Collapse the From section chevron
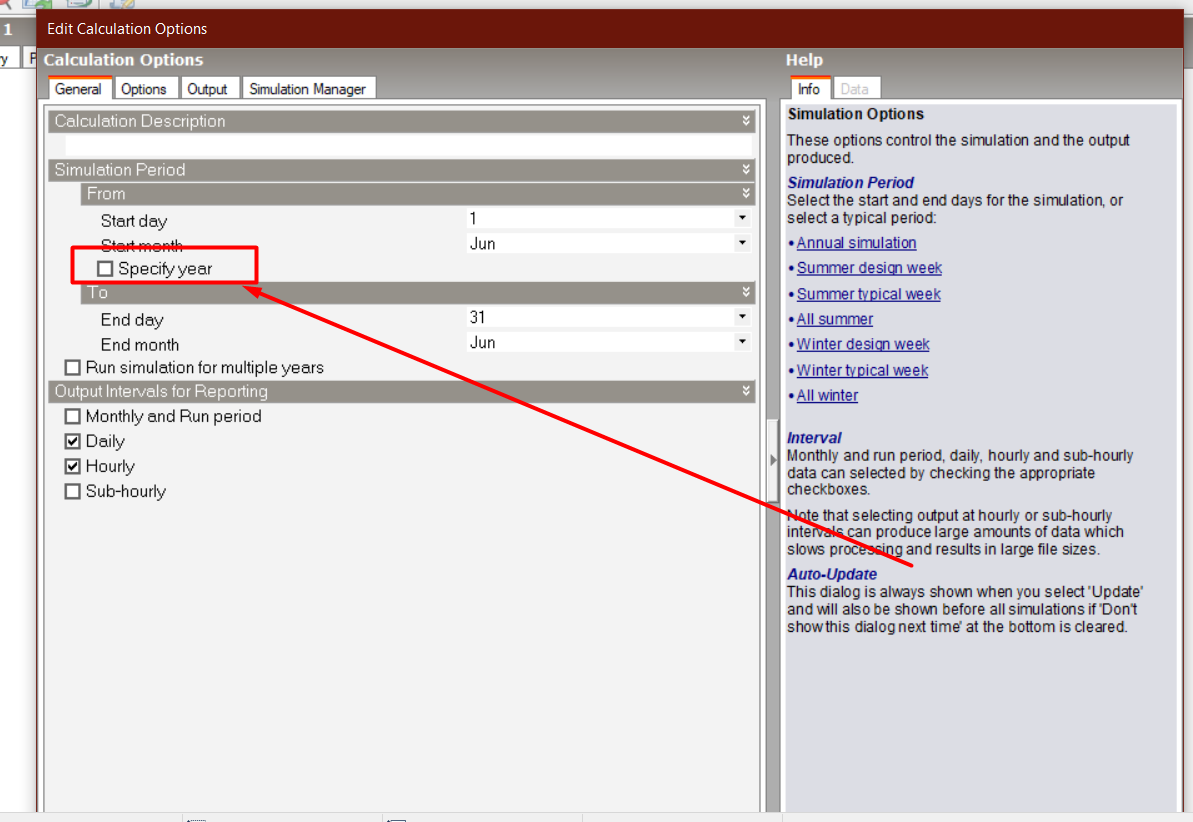Image resolution: width=1193 pixels, height=822 pixels. [746, 193]
